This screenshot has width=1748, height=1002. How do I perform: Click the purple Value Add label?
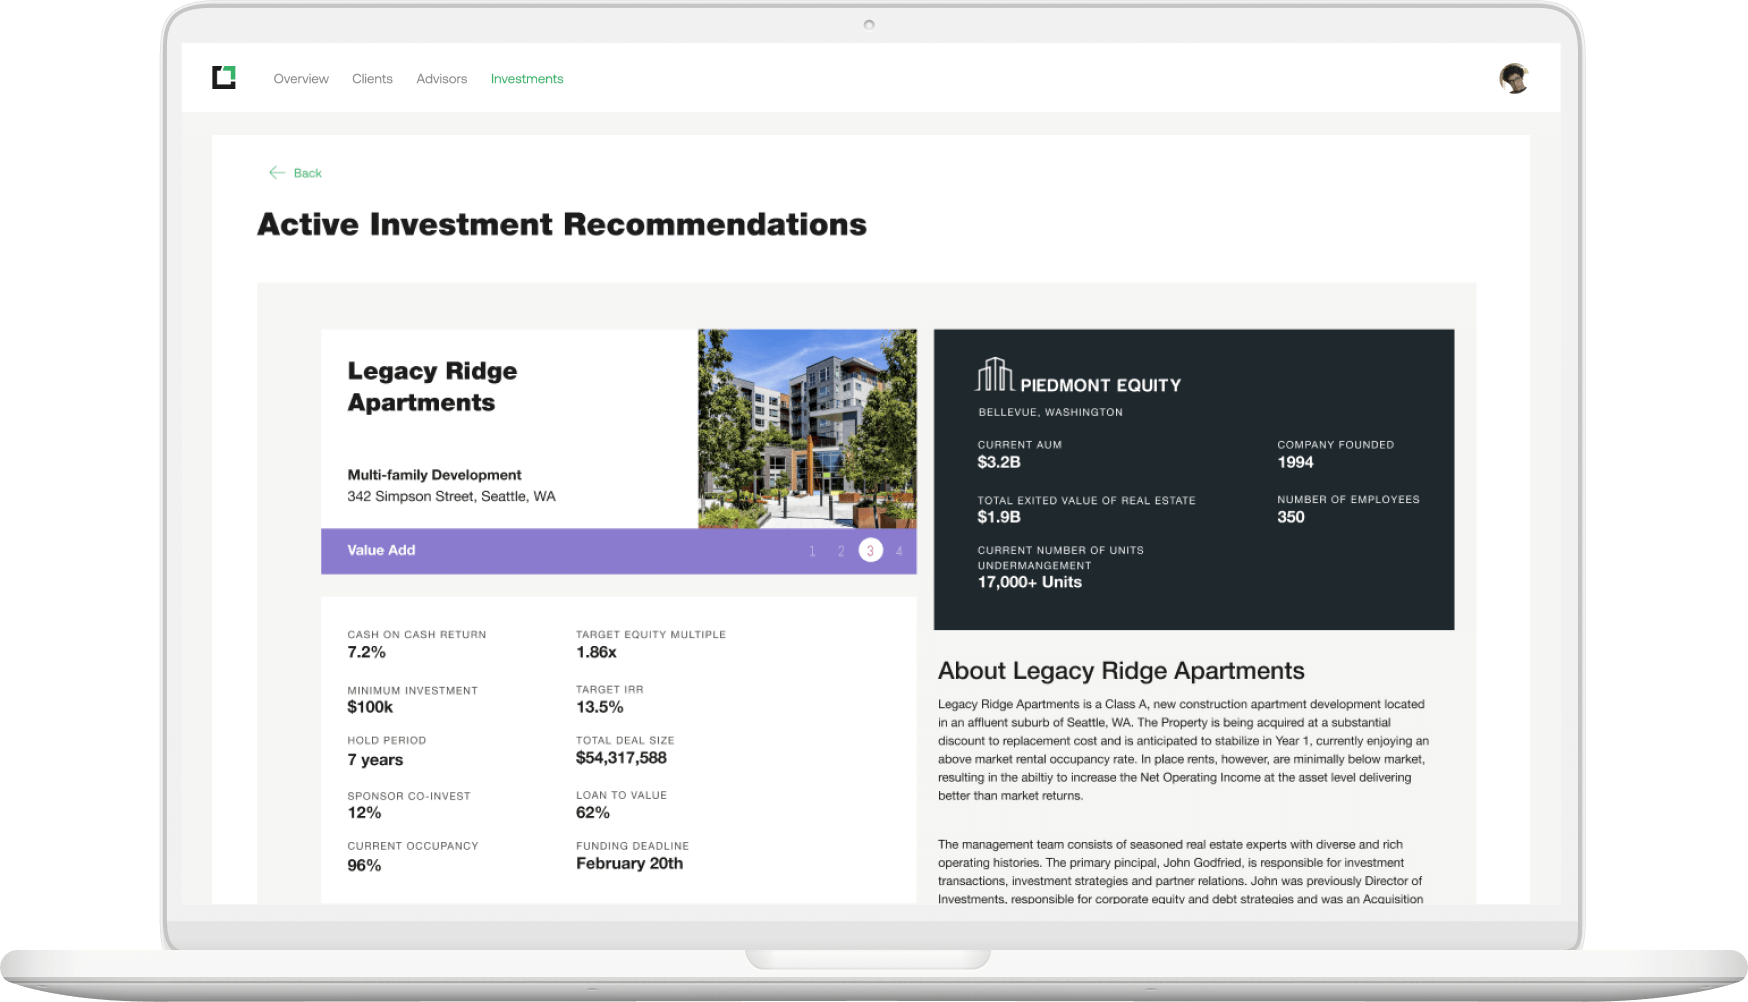[x=381, y=550]
